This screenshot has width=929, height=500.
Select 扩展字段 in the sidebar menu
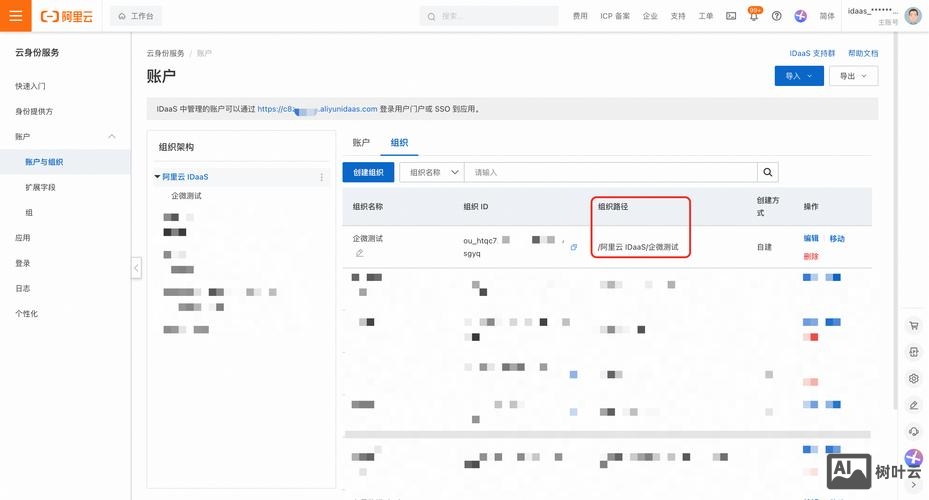point(41,187)
